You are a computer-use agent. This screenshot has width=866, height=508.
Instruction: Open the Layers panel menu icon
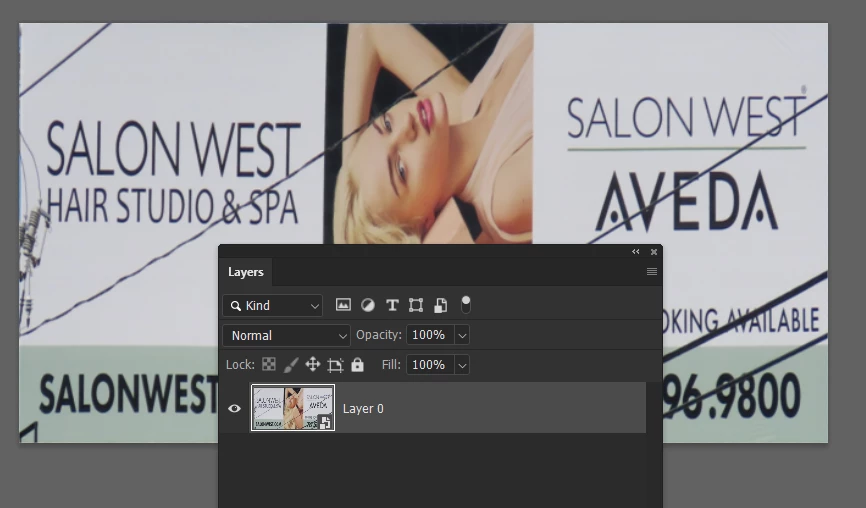point(652,272)
